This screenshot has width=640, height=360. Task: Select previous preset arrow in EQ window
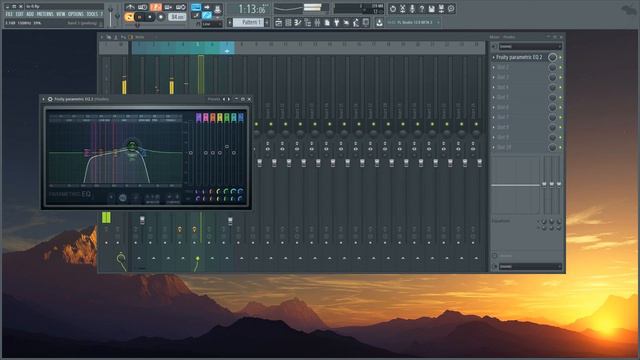pyautogui.click(x=224, y=99)
